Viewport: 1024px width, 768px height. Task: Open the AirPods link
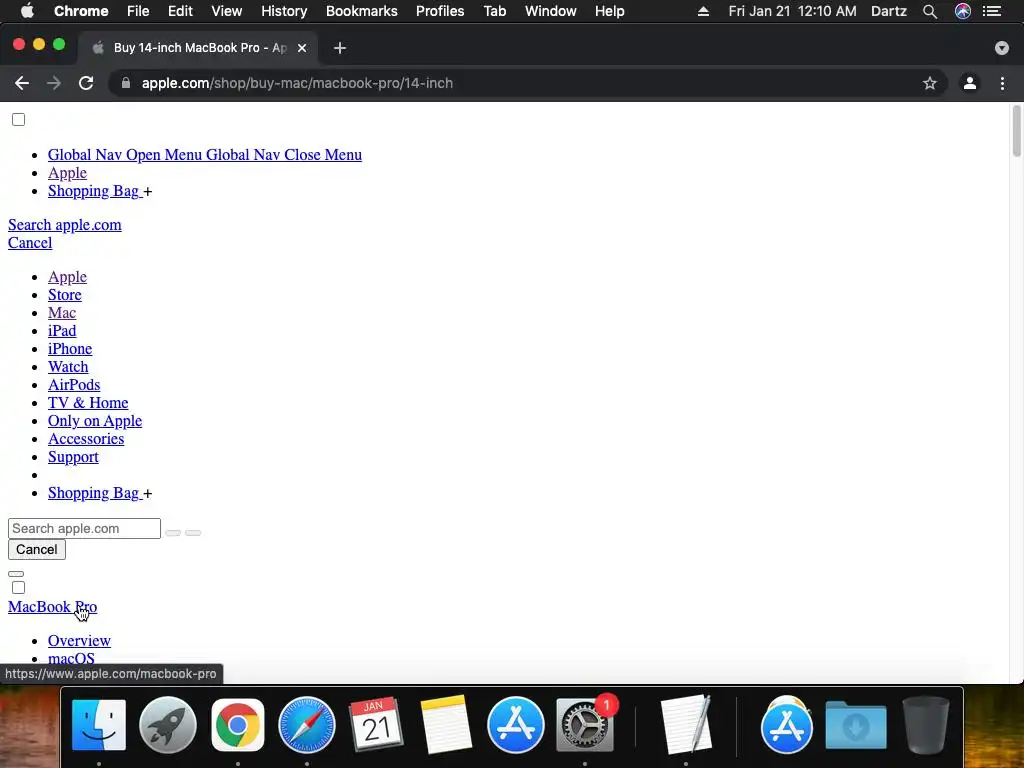[x=74, y=385]
